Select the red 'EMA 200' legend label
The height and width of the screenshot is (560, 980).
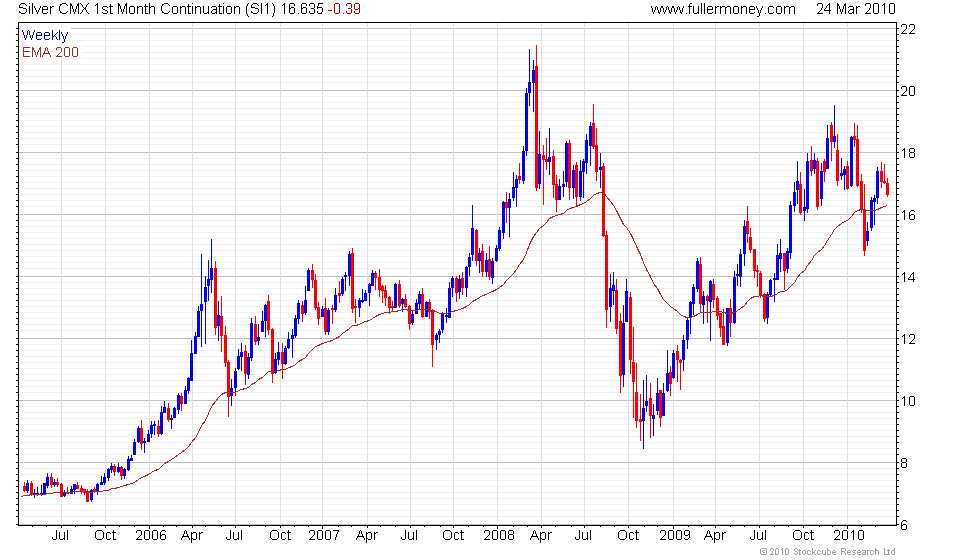click(x=51, y=52)
